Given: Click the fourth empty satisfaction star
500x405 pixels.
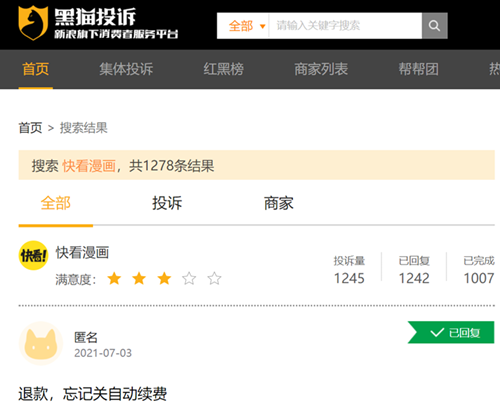Looking at the screenshot, I should pos(189,278).
